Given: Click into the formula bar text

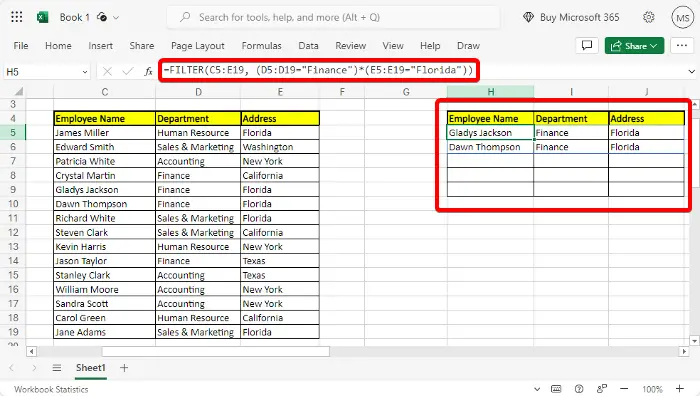Looking at the screenshot, I should tap(318, 70).
